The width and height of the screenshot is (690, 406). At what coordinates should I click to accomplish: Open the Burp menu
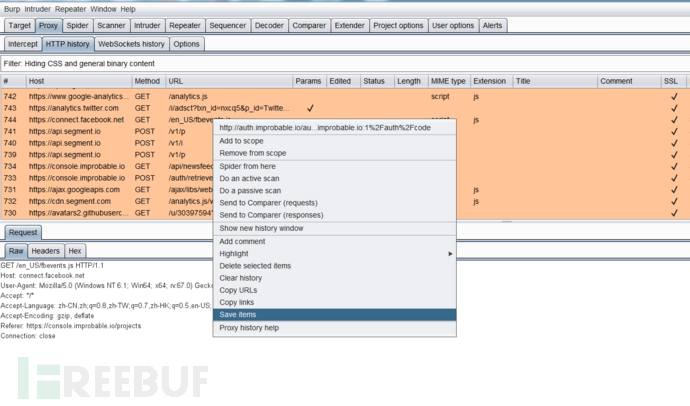coord(12,9)
